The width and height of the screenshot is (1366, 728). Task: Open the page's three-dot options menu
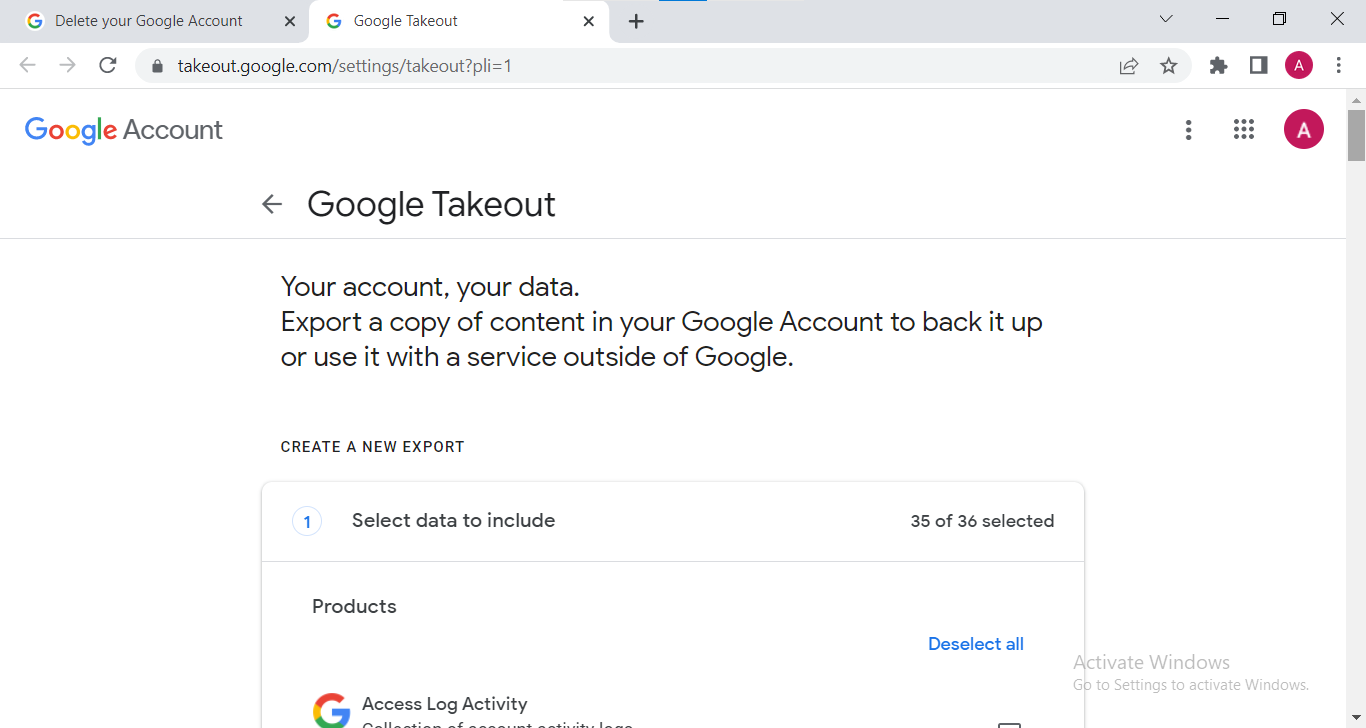[1188, 130]
